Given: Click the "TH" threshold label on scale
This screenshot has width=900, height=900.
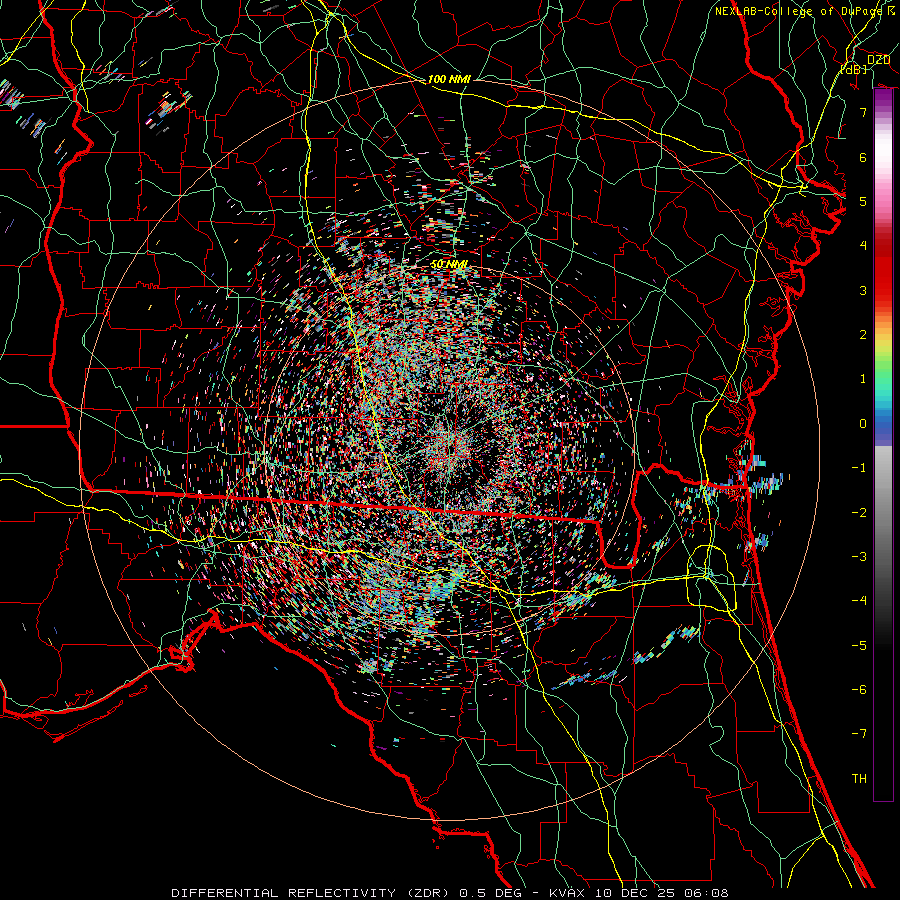Looking at the screenshot, I should pos(859,779).
